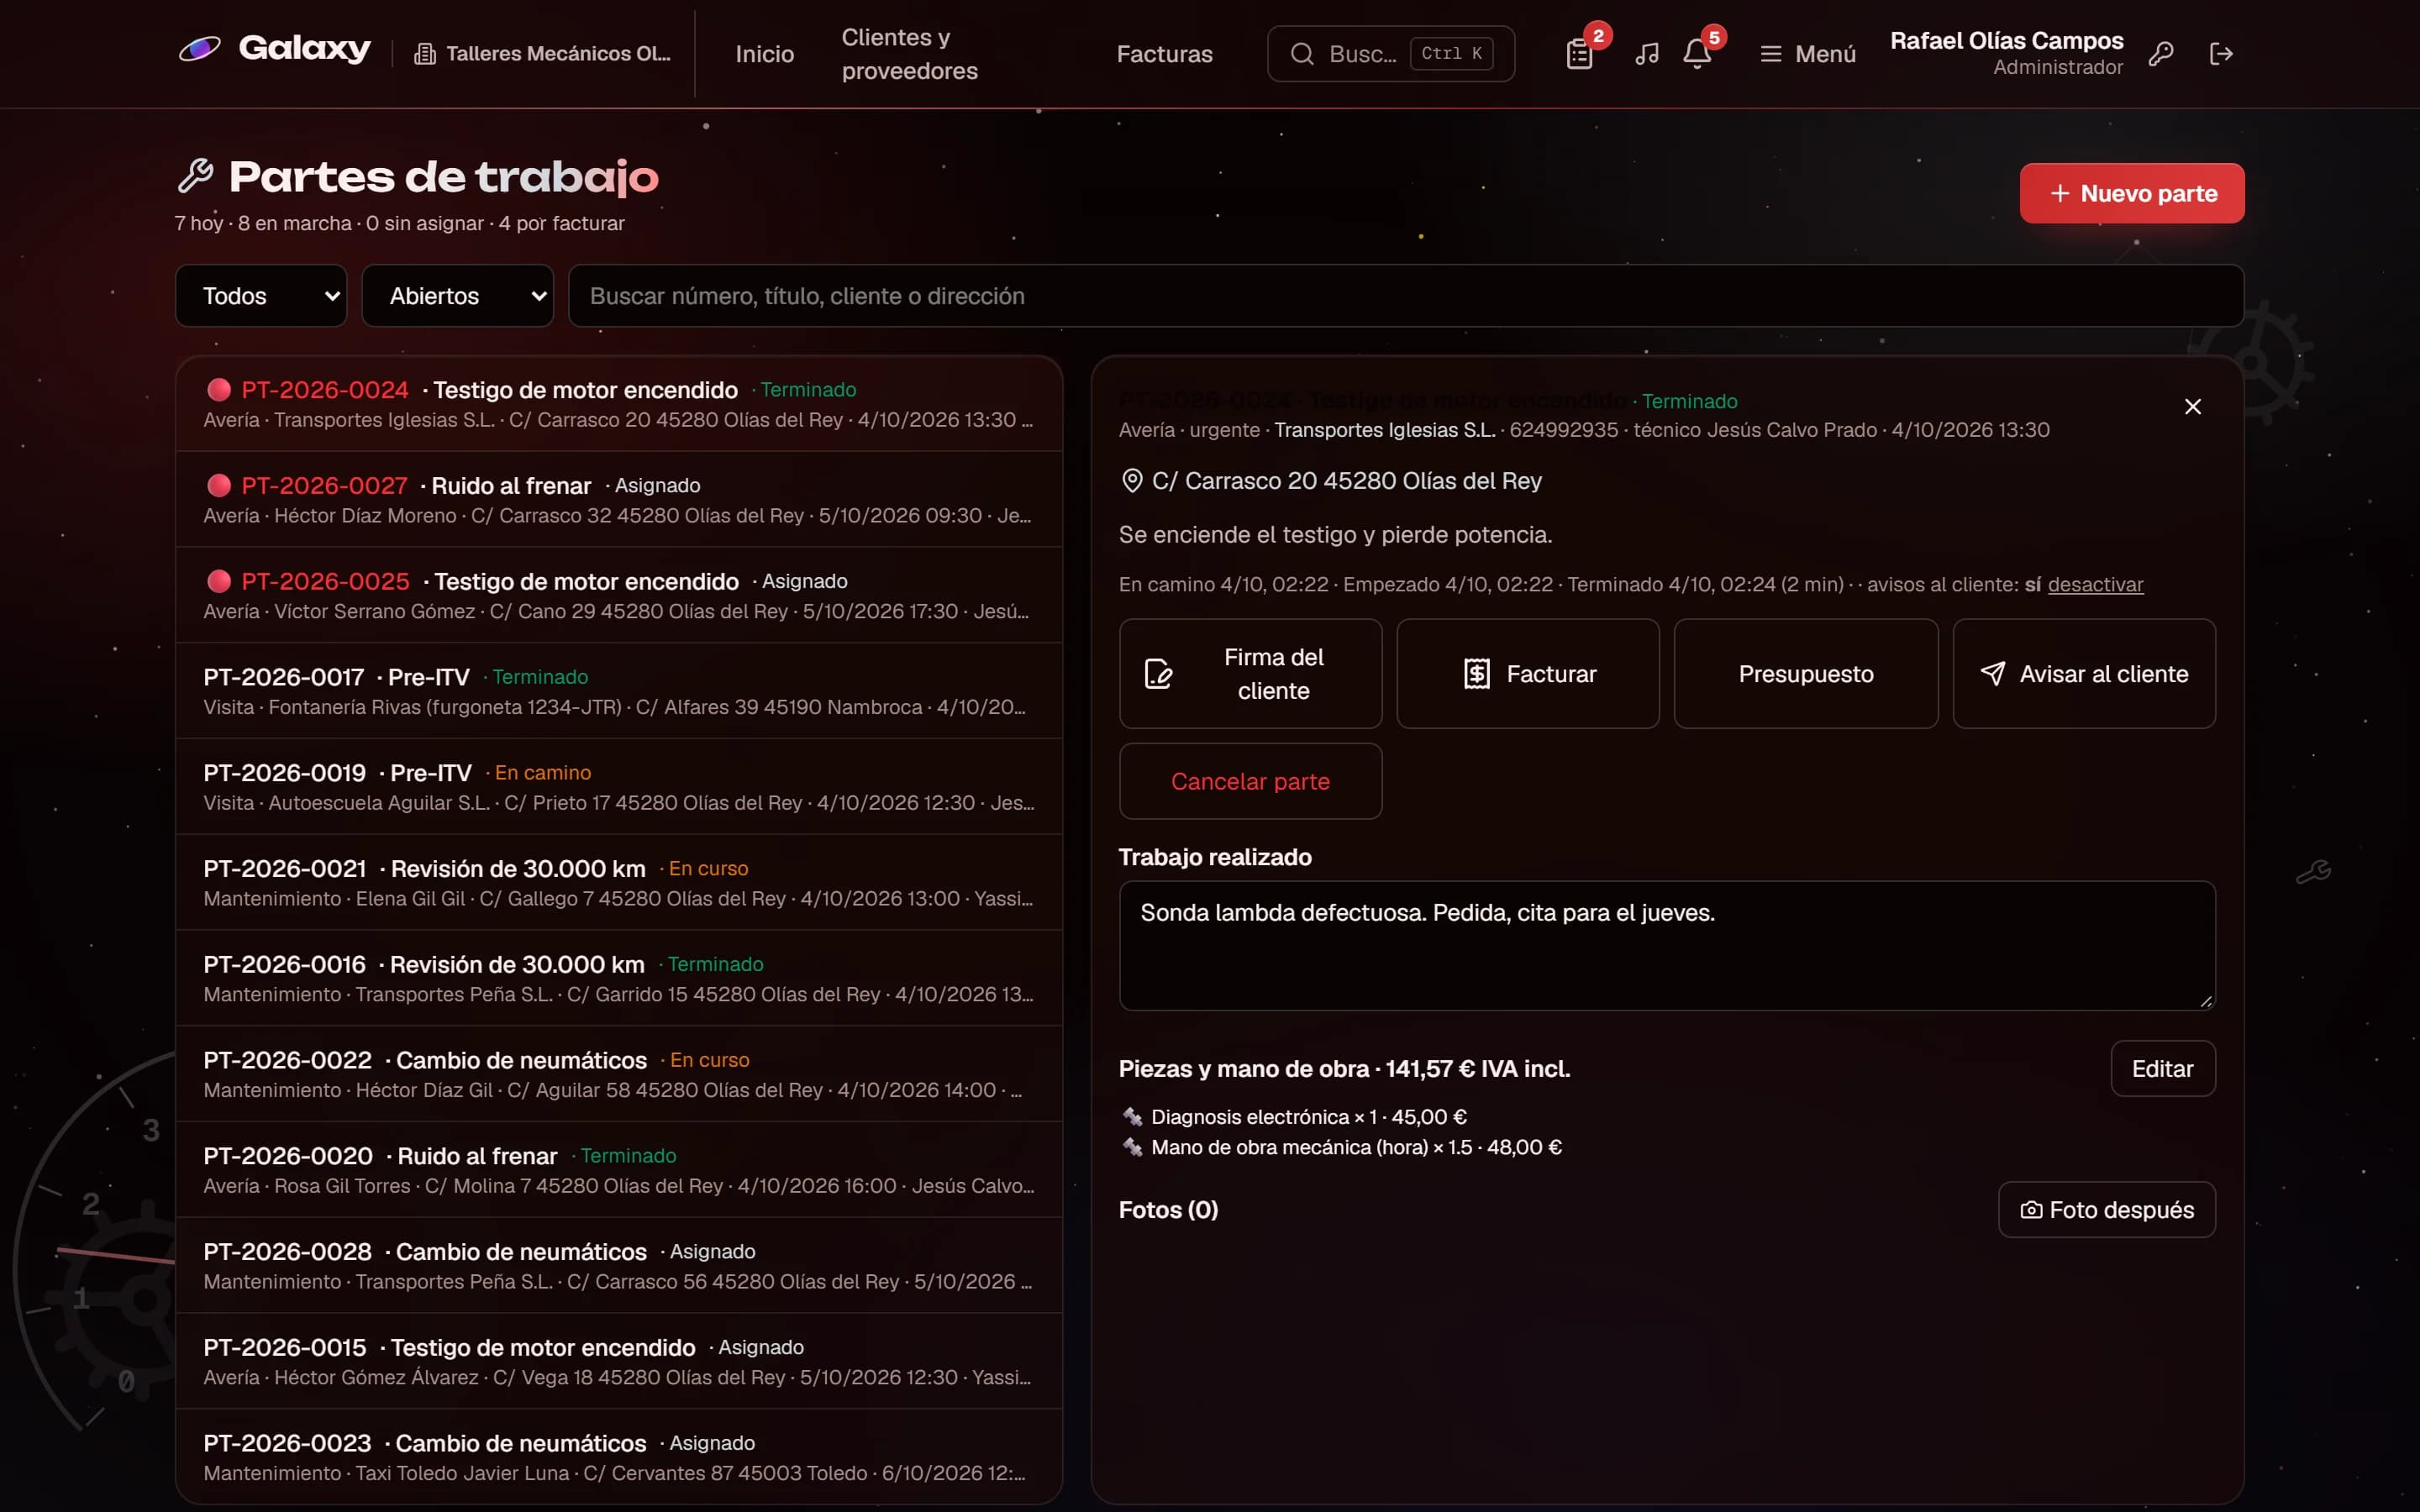
Task: Open the Menú hamburger menu
Action: click(x=1808, y=54)
